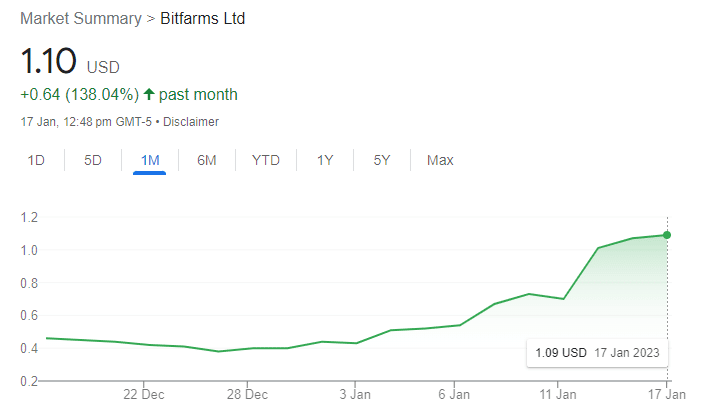Click the 11 Jan axis label

coord(558,395)
